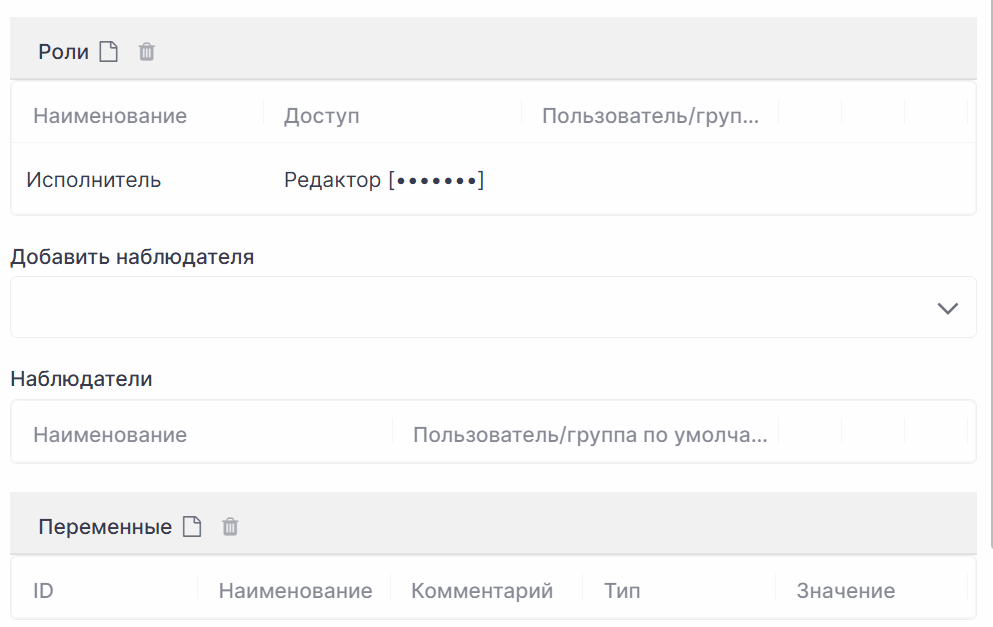Click the new-document icon next to Роли

click(108, 51)
